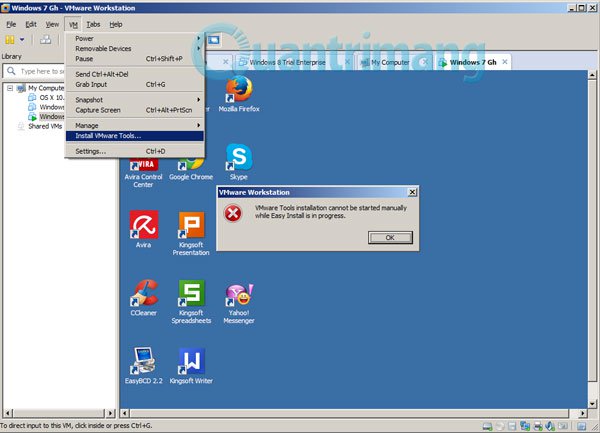Select the CCleaner desktop icon

click(144, 293)
